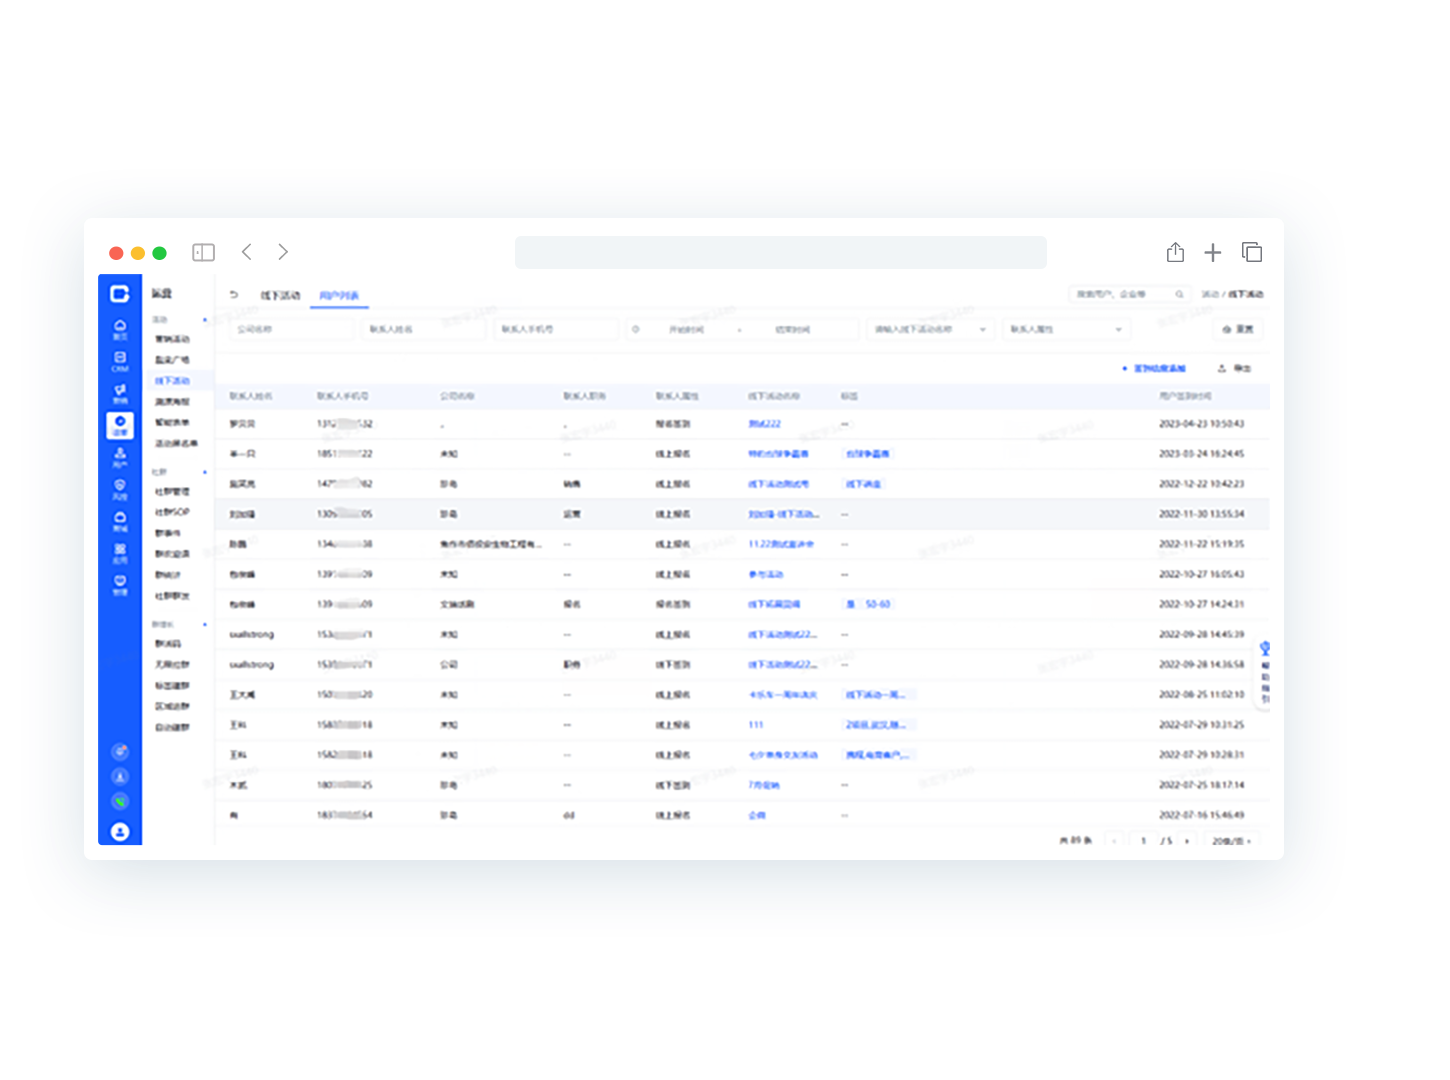1450x1080 pixels.
Task: Go back with the browser back arrow
Action: pyautogui.click(x=247, y=252)
